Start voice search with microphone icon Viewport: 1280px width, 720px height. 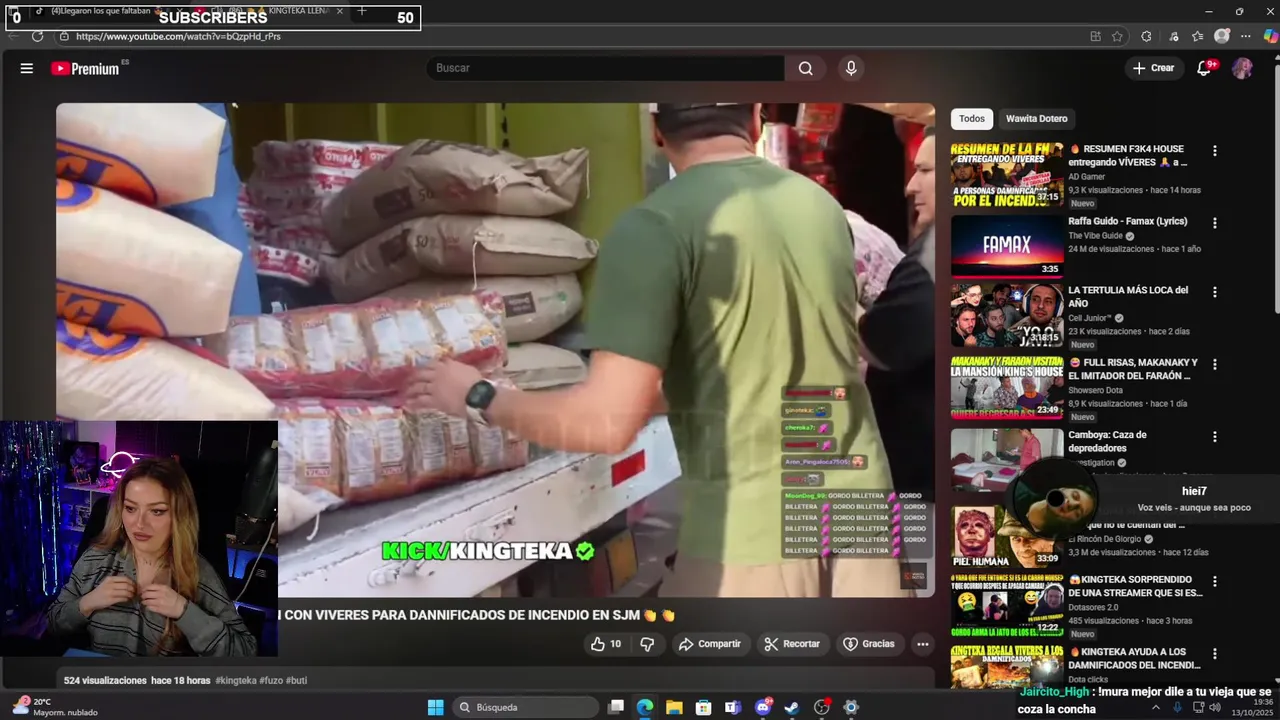coord(851,68)
